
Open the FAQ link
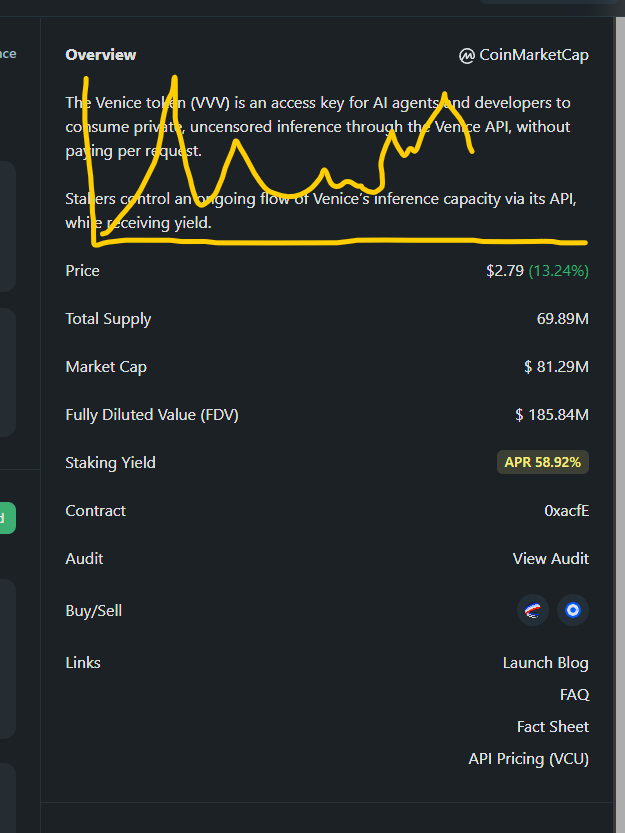click(x=575, y=695)
